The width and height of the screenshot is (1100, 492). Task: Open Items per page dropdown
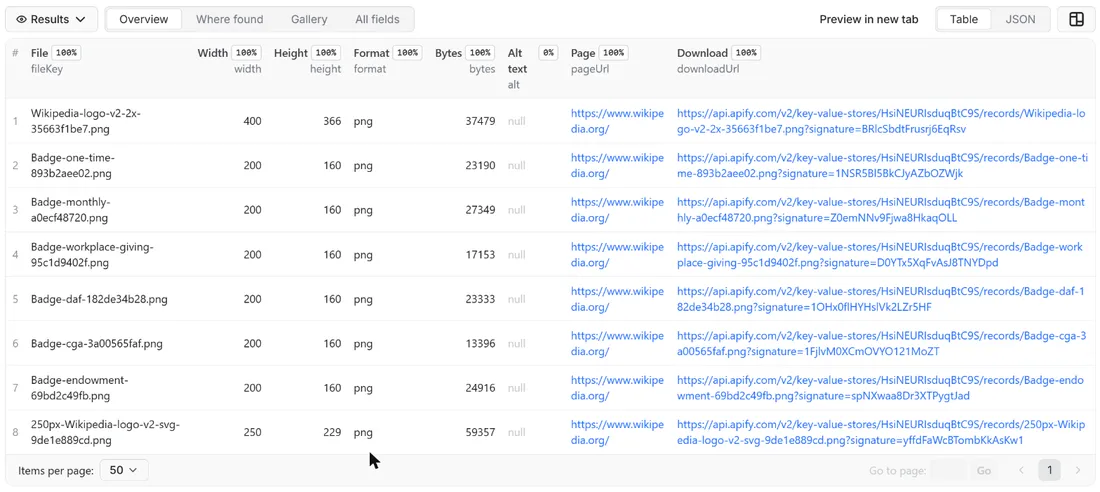124,470
